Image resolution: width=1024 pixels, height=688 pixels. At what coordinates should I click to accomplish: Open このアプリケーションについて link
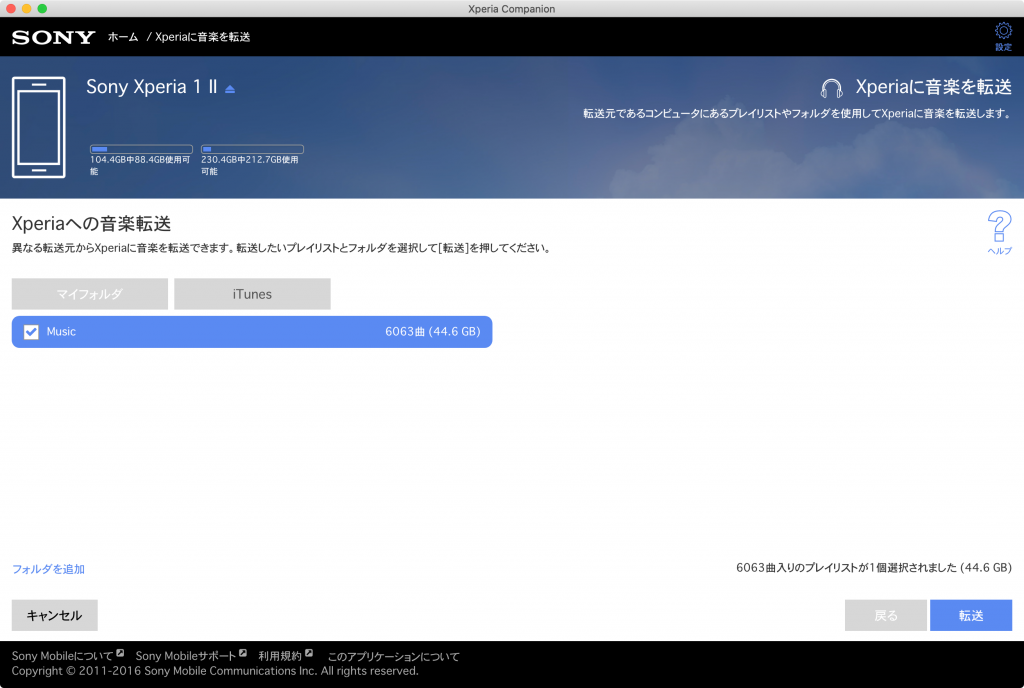393,657
